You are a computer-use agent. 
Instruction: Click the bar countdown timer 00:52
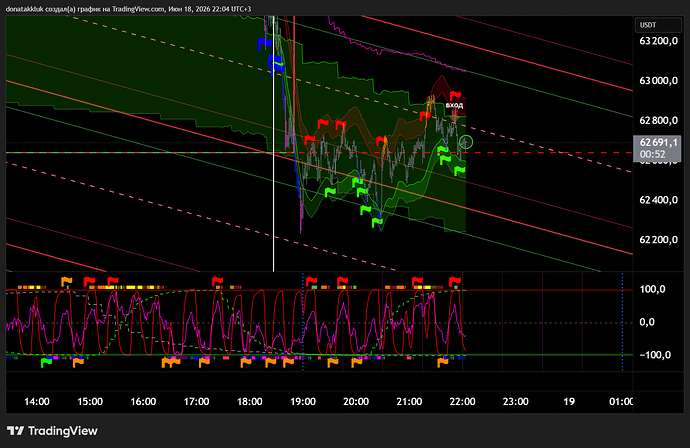click(x=653, y=154)
